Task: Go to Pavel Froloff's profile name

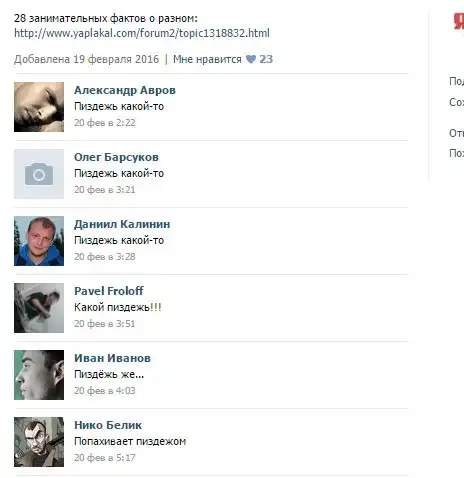Action: (x=109, y=291)
